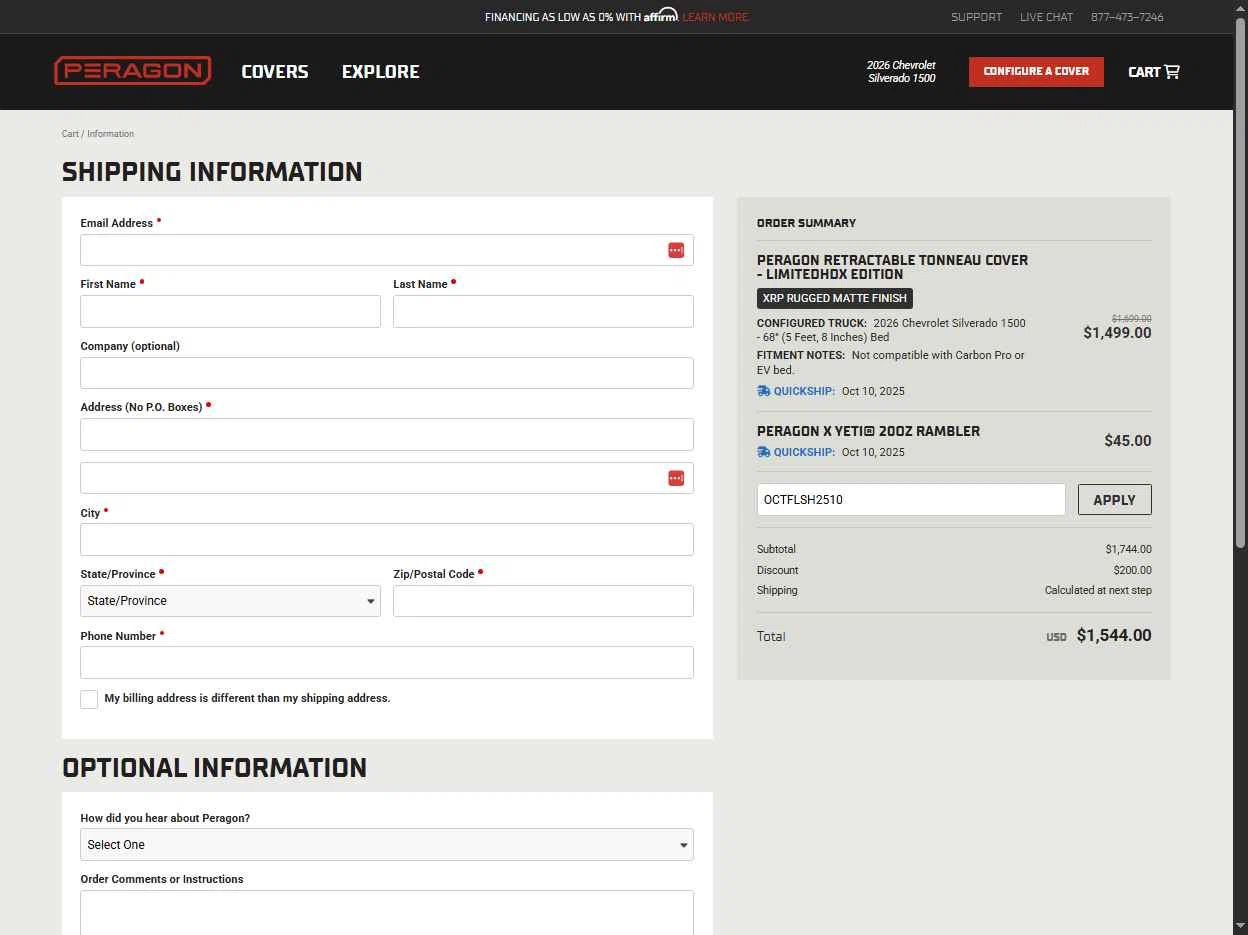
Task: Open the EXPLORE menu
Action: (381, 72)
